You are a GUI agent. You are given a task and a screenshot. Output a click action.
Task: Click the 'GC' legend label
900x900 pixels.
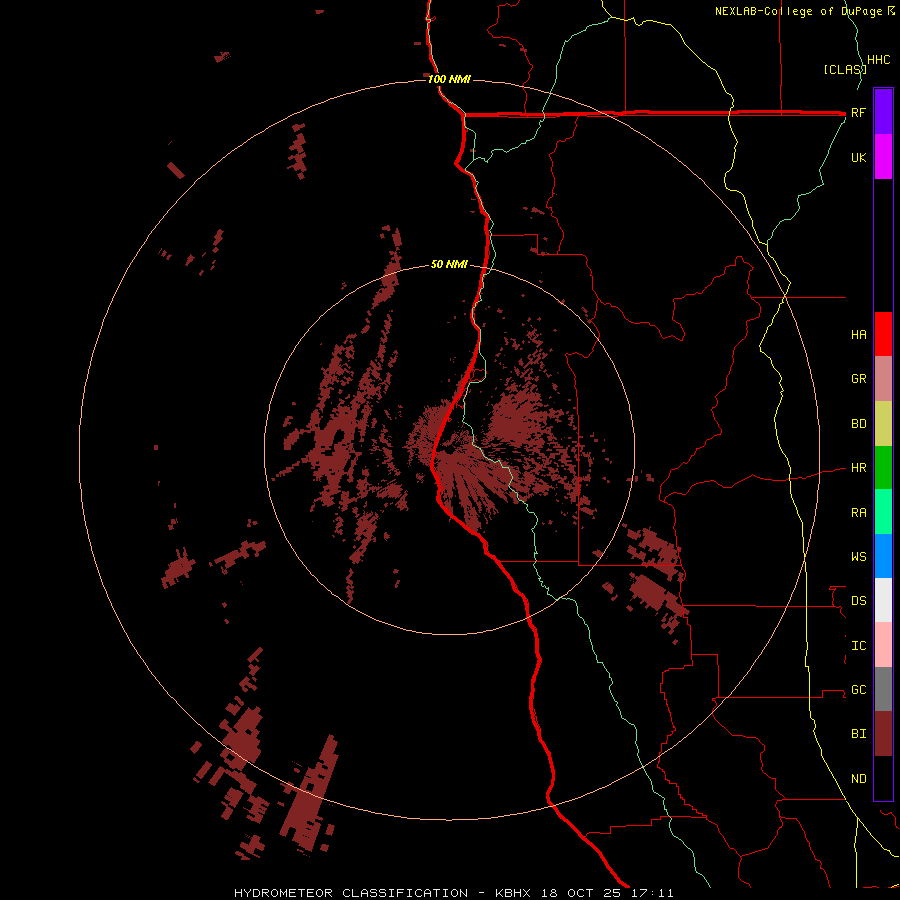point(858,690)
